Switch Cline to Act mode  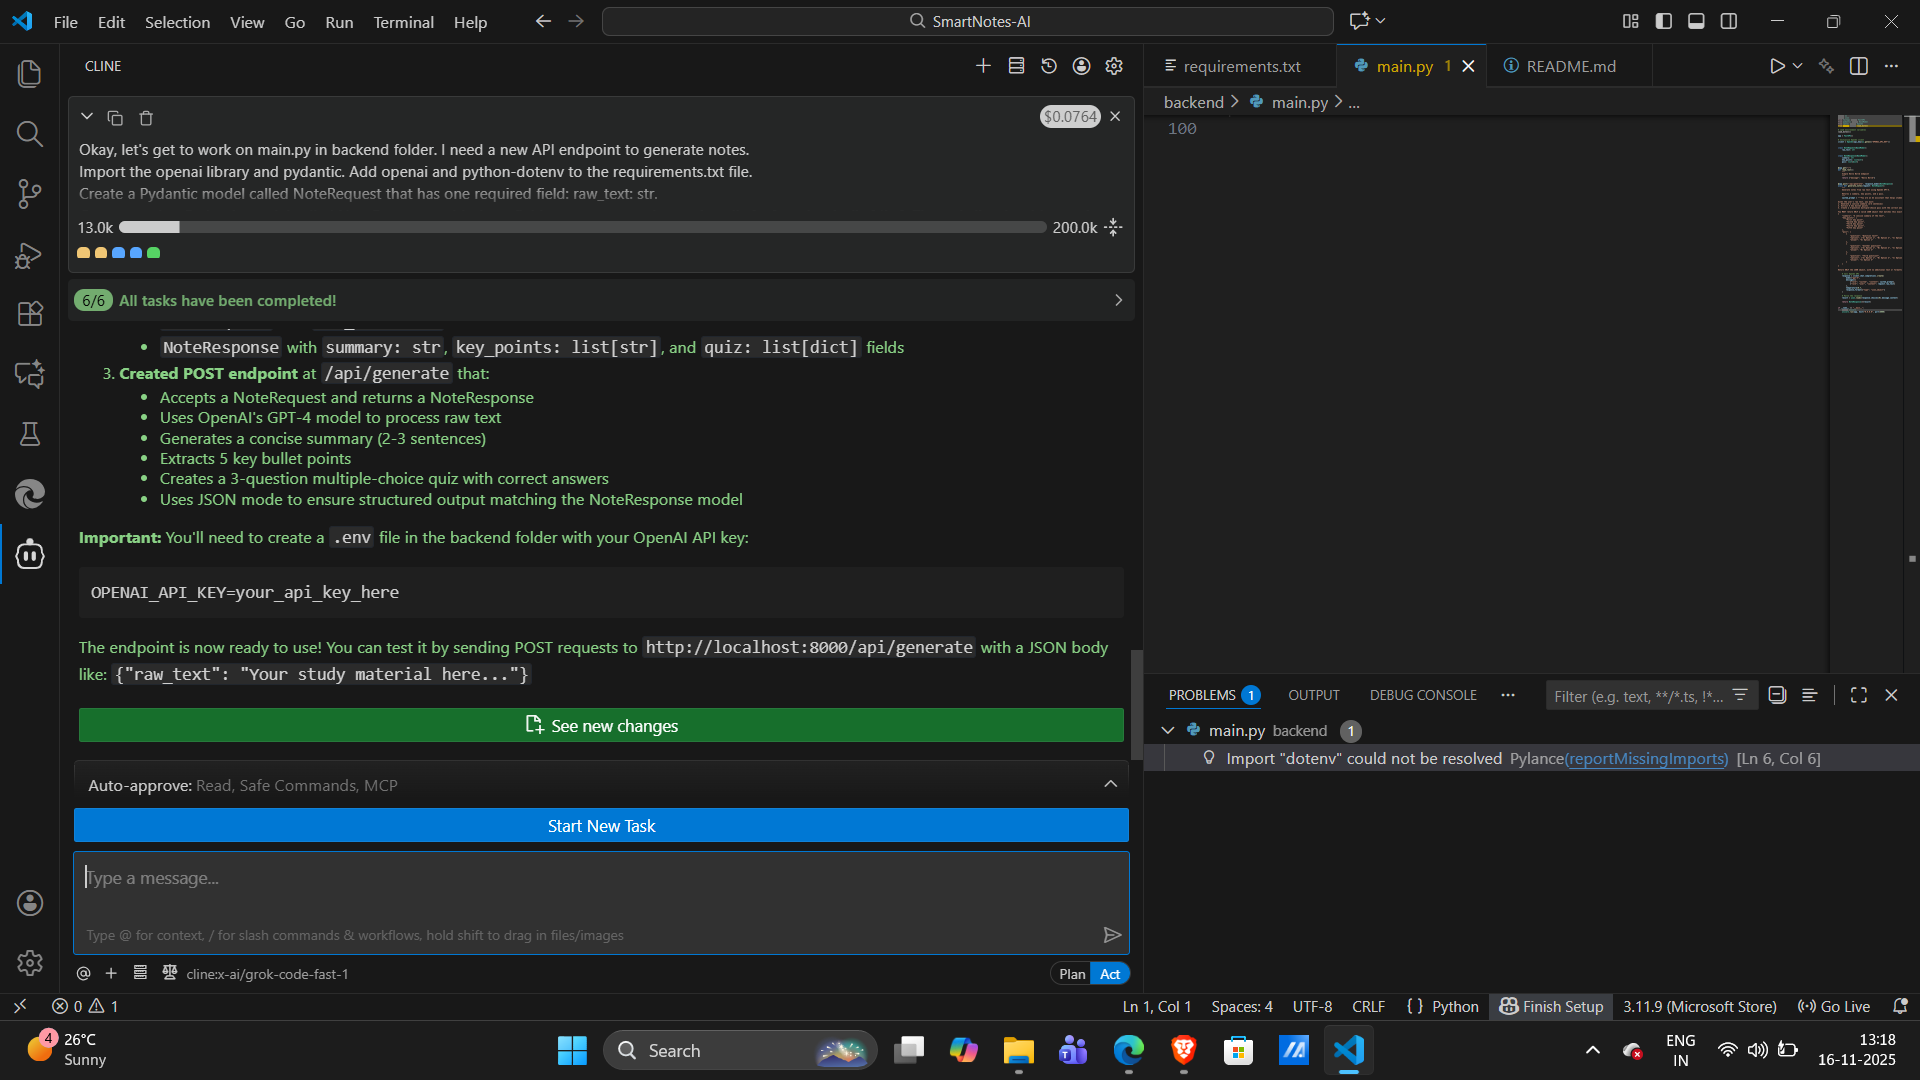[1110, 974]
